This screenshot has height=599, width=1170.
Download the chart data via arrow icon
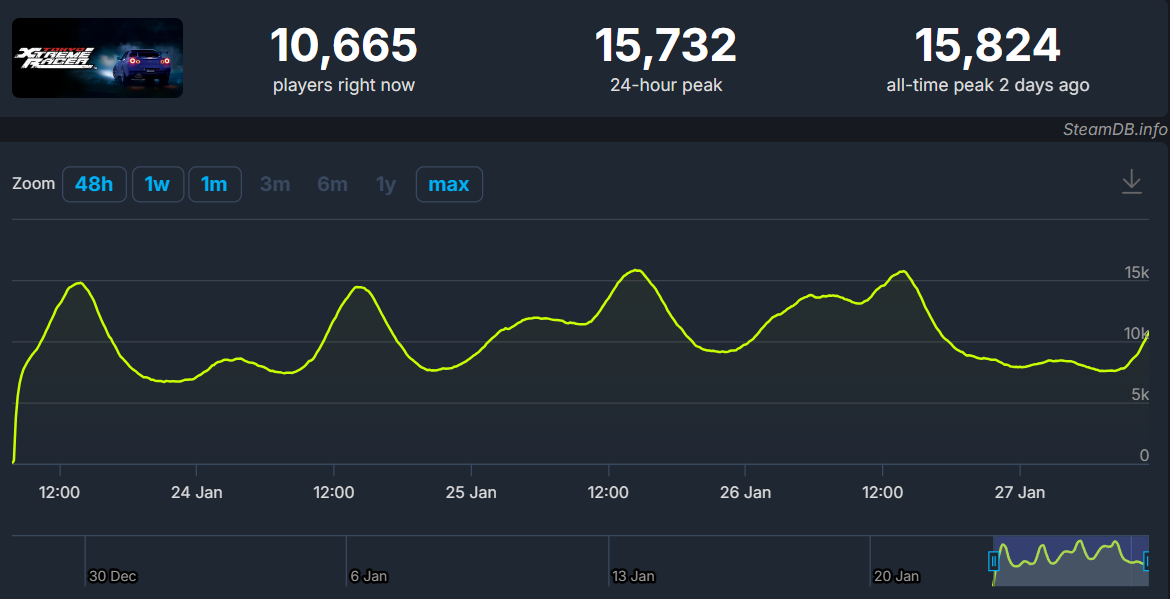(1131, 182)
